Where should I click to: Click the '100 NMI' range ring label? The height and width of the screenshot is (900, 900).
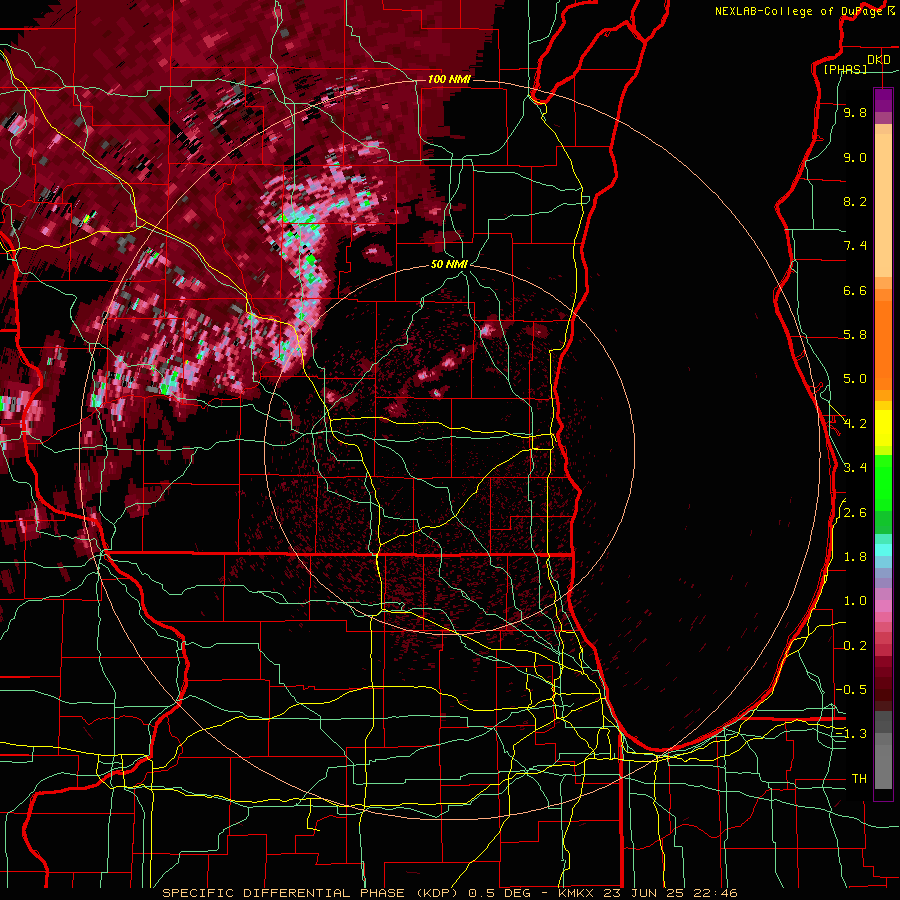[x=449, y=79]
